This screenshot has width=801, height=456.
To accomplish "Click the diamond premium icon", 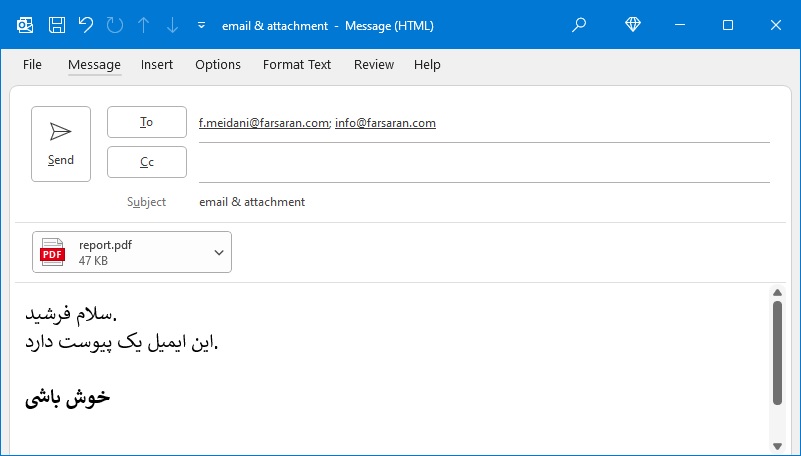I will 633,25.
